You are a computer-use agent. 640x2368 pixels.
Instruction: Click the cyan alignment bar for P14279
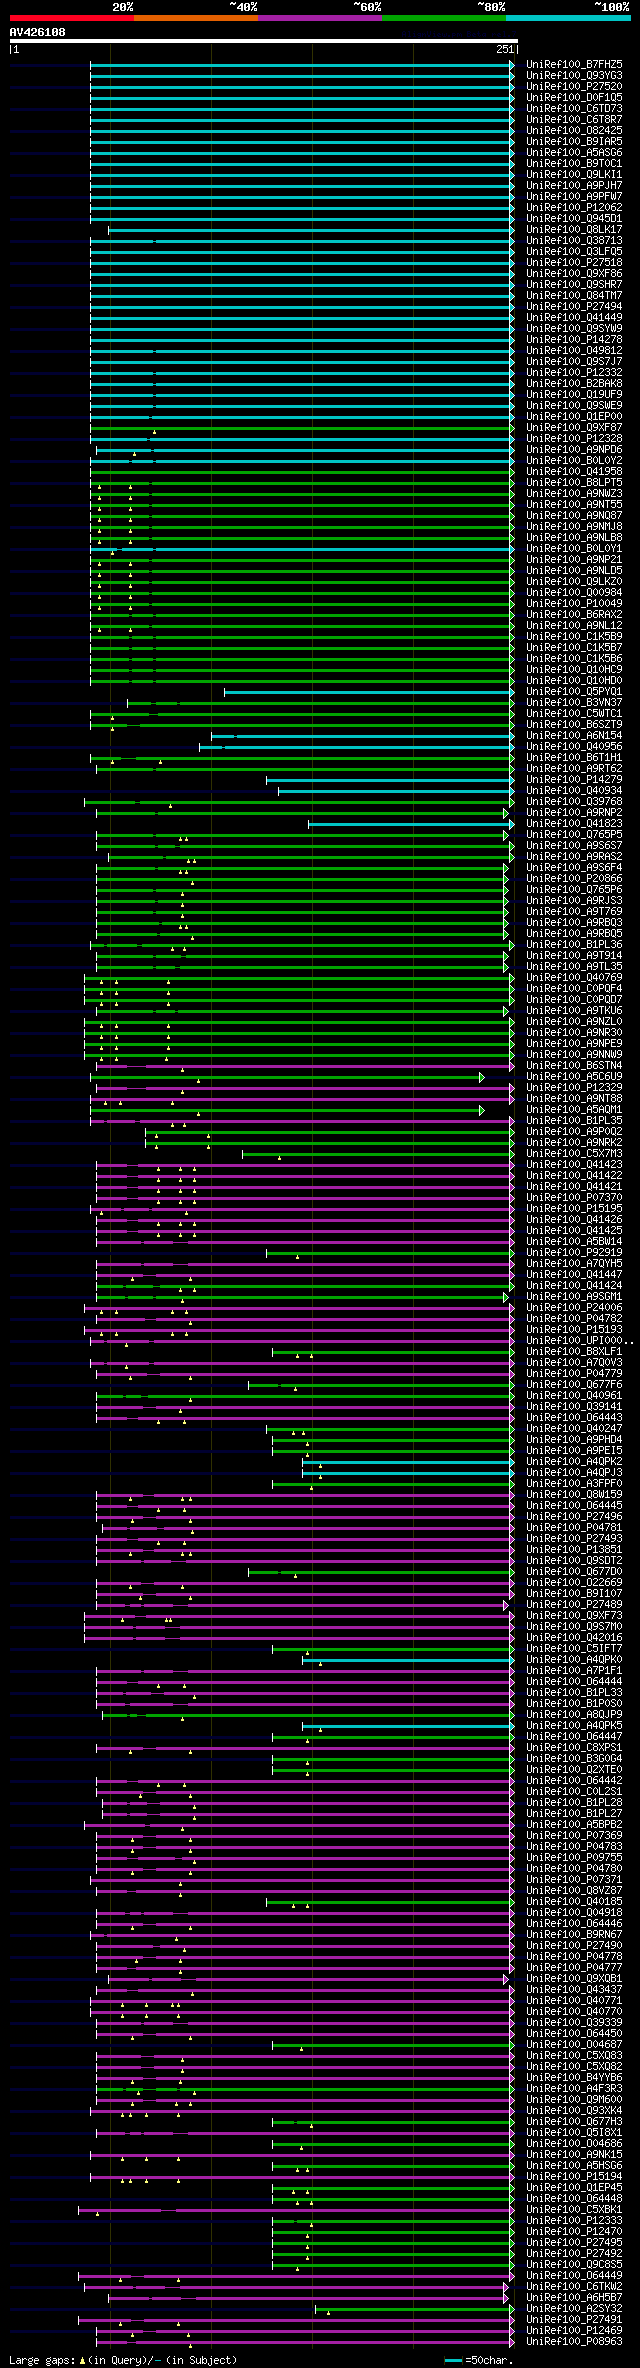390,780
